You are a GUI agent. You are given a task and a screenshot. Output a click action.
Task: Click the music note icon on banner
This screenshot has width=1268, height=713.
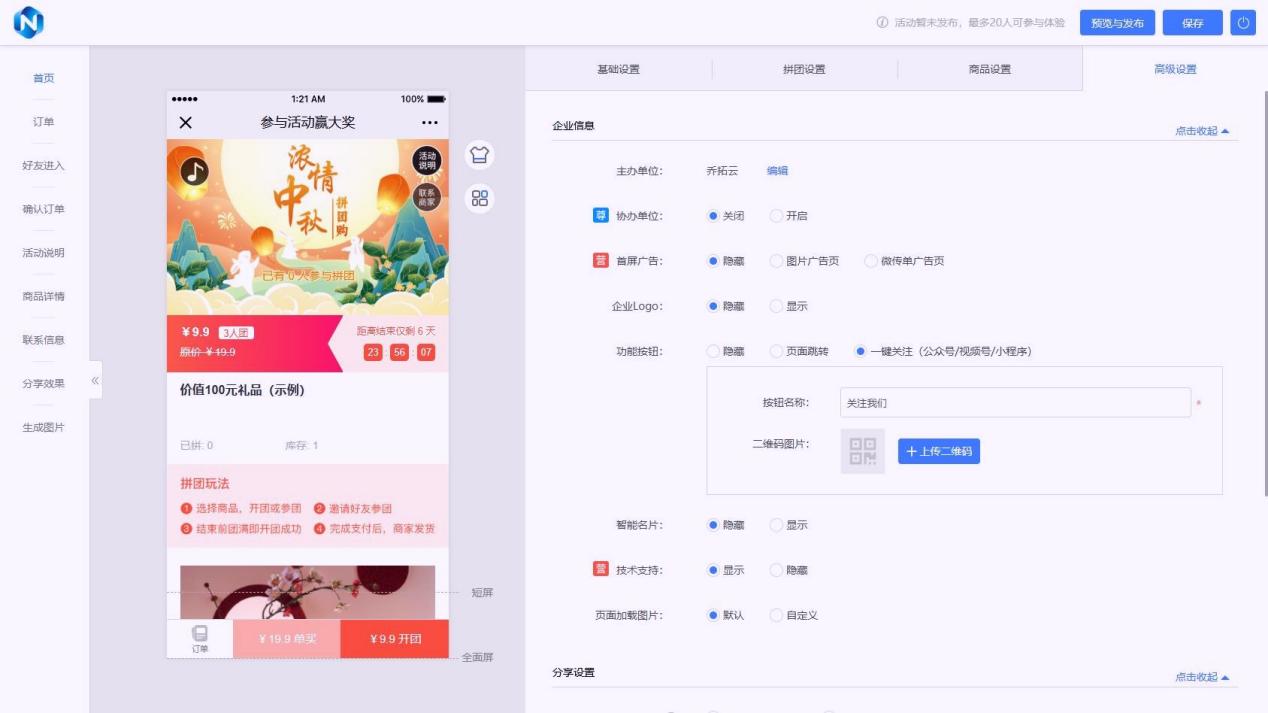pyautogui.click(x=195, y=171)
